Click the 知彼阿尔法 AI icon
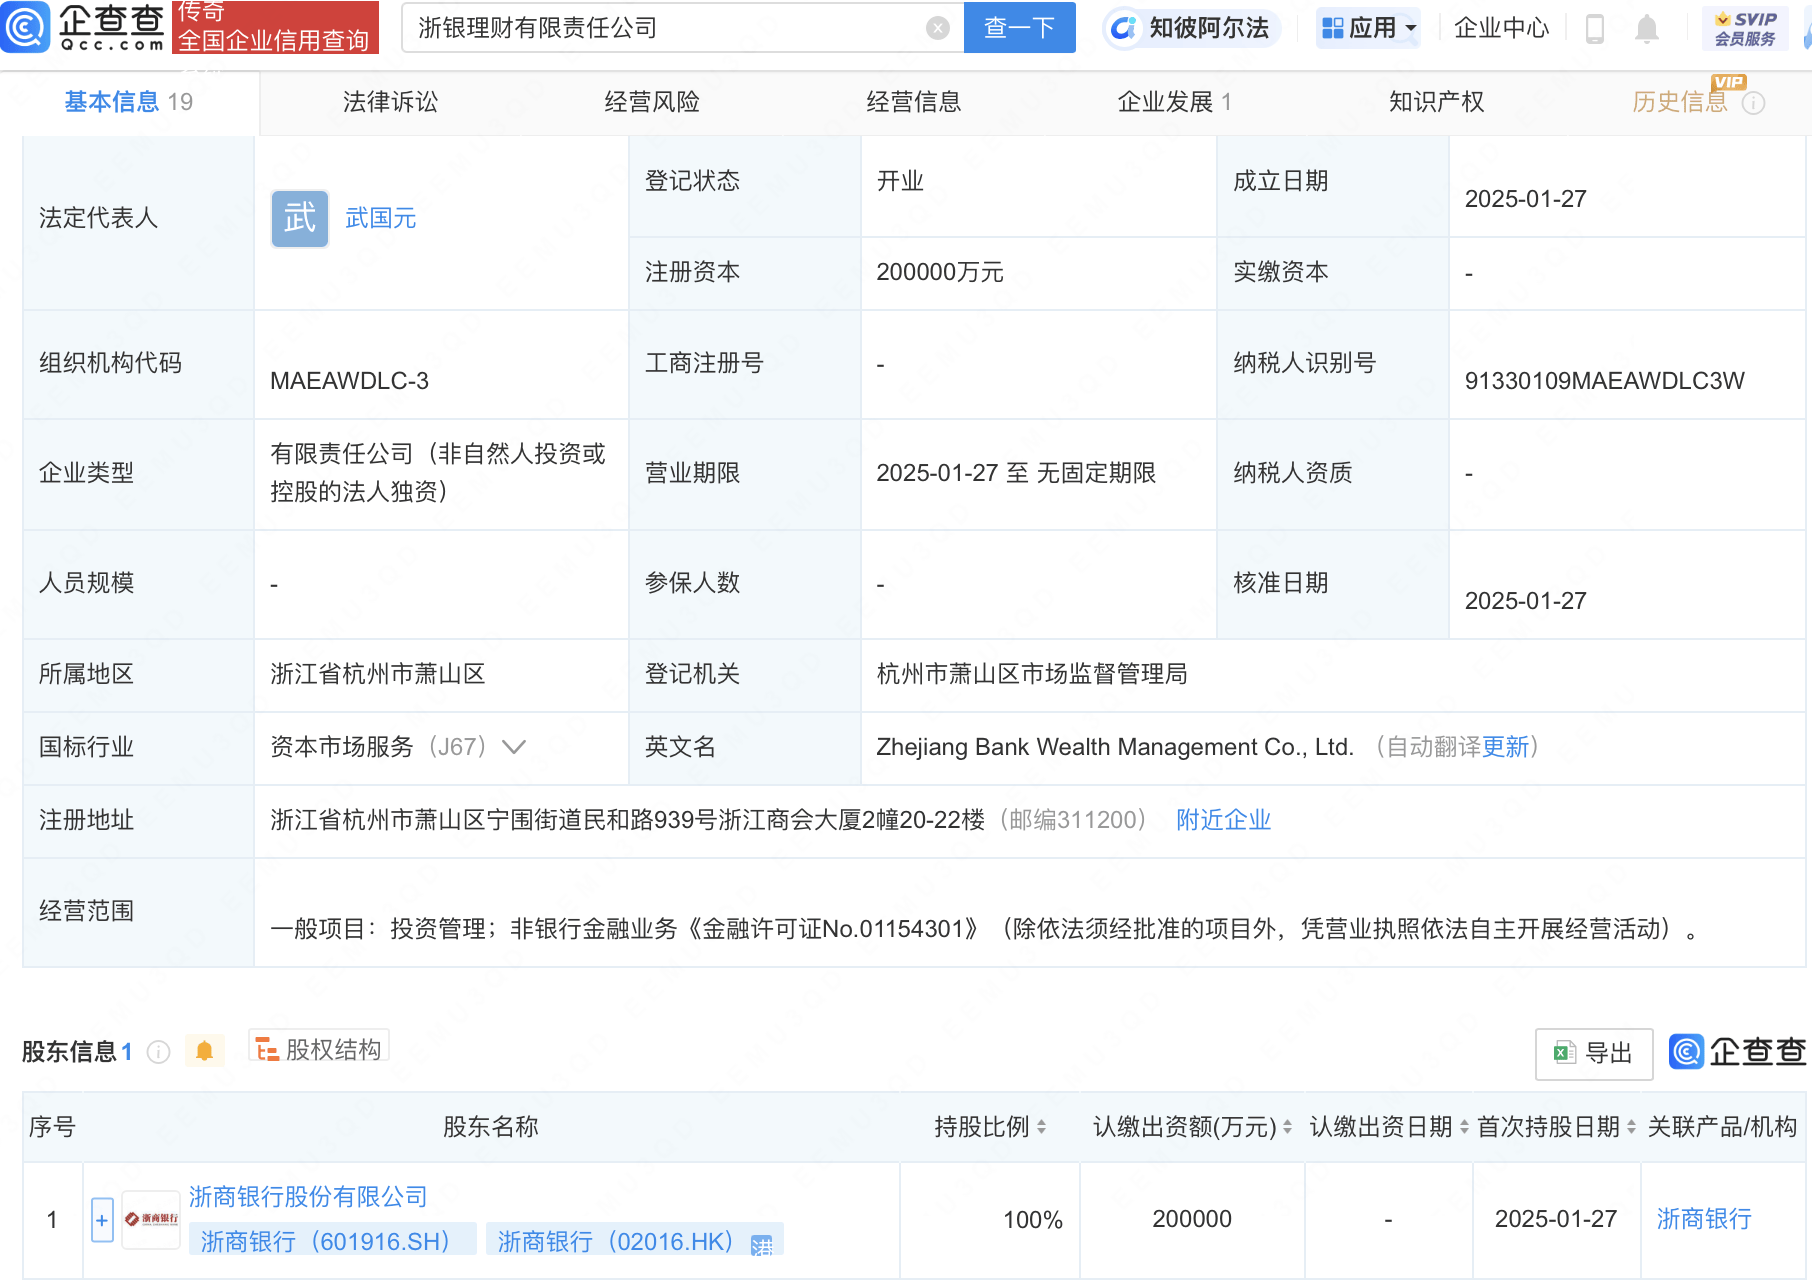Viewport: 1812px width, 1282px height. (1124, 28)
